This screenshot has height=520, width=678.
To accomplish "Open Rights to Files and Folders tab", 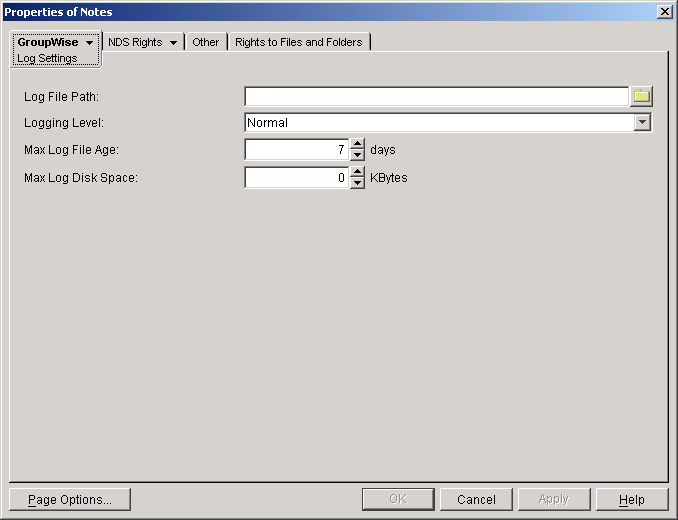I will (299, 42).
